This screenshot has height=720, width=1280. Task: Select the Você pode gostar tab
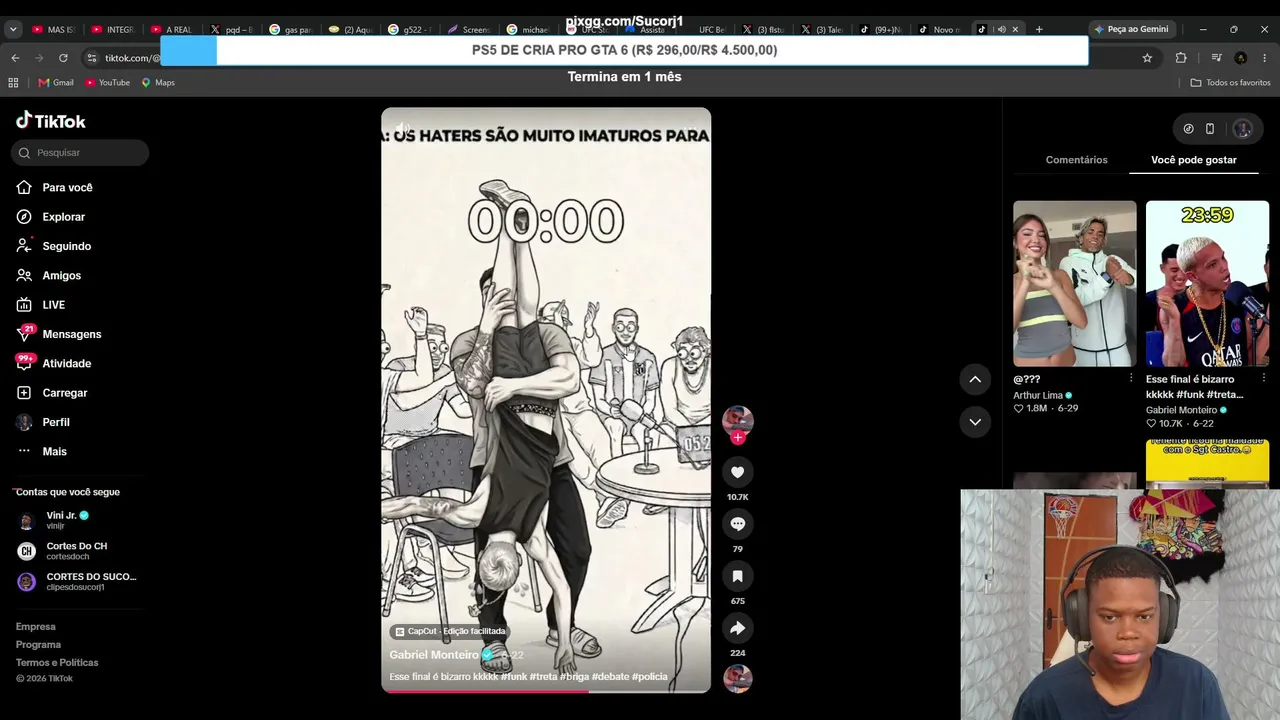(1194, 160)
